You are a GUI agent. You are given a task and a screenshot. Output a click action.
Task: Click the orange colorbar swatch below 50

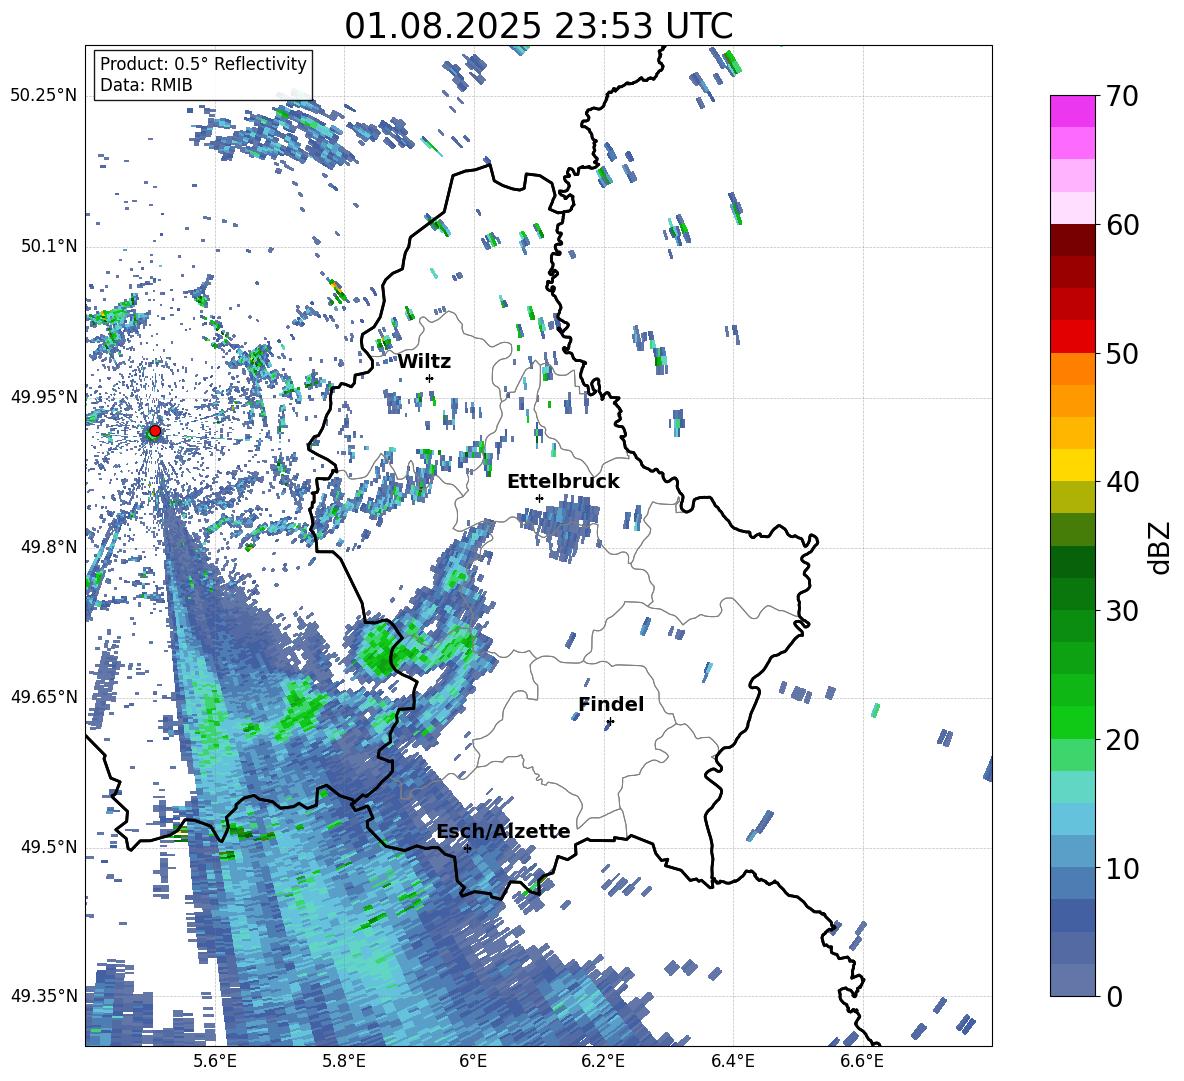[x=1072, y=368]
